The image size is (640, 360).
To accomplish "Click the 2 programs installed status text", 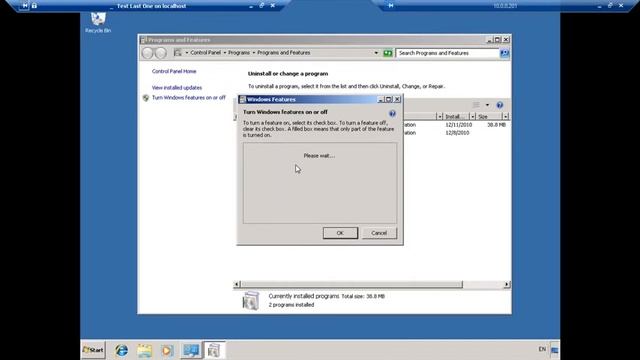I will pos(291,305).
